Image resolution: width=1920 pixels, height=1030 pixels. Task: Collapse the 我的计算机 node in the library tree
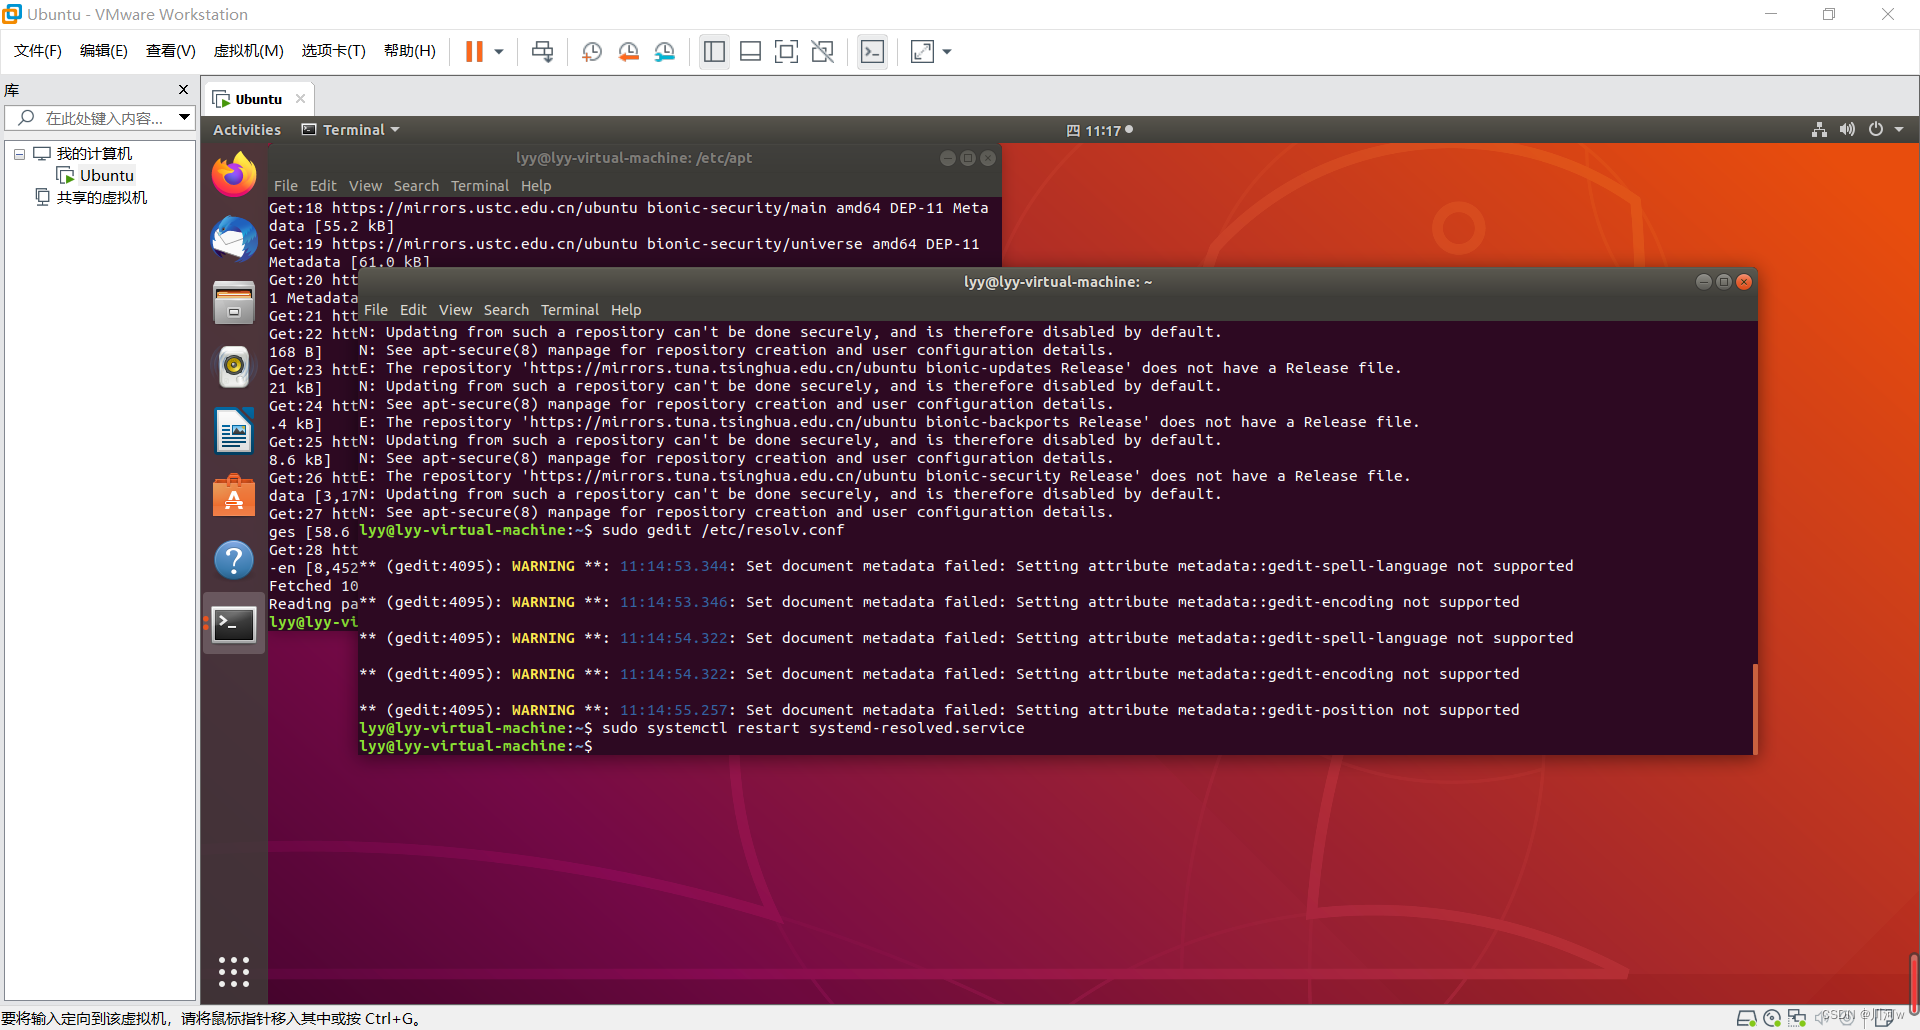click(18, 153)
